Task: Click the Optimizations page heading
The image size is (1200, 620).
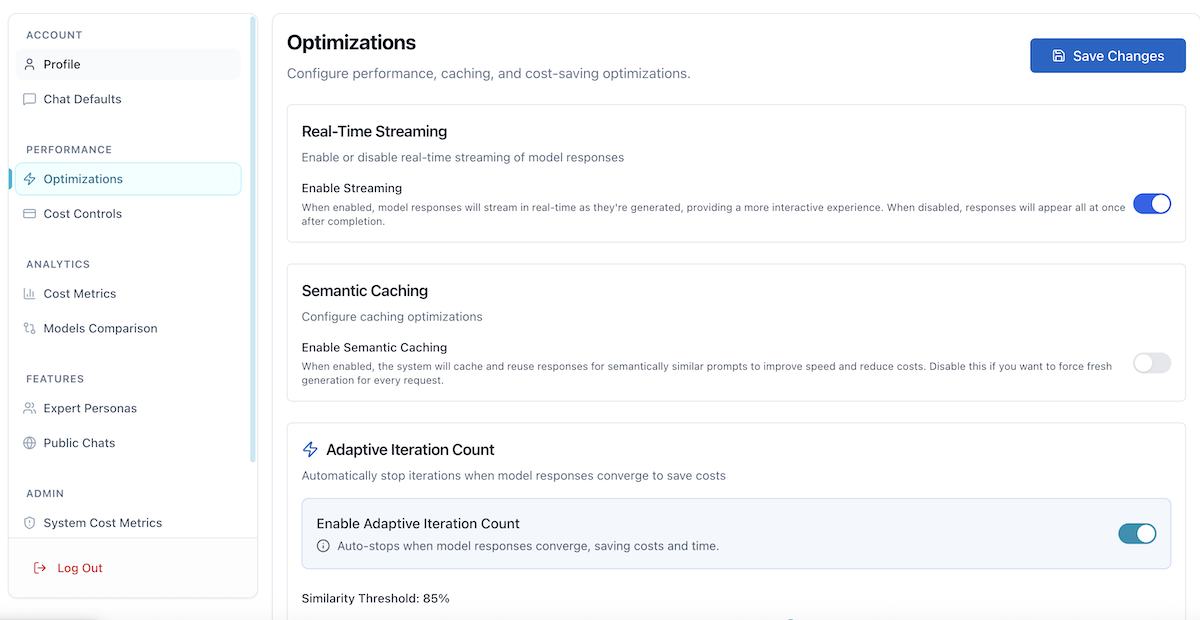Action: [351, 43]
